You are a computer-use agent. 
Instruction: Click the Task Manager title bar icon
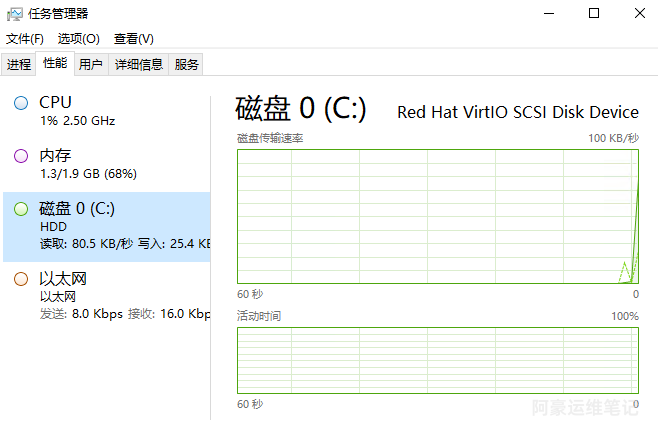click(15, 14)
